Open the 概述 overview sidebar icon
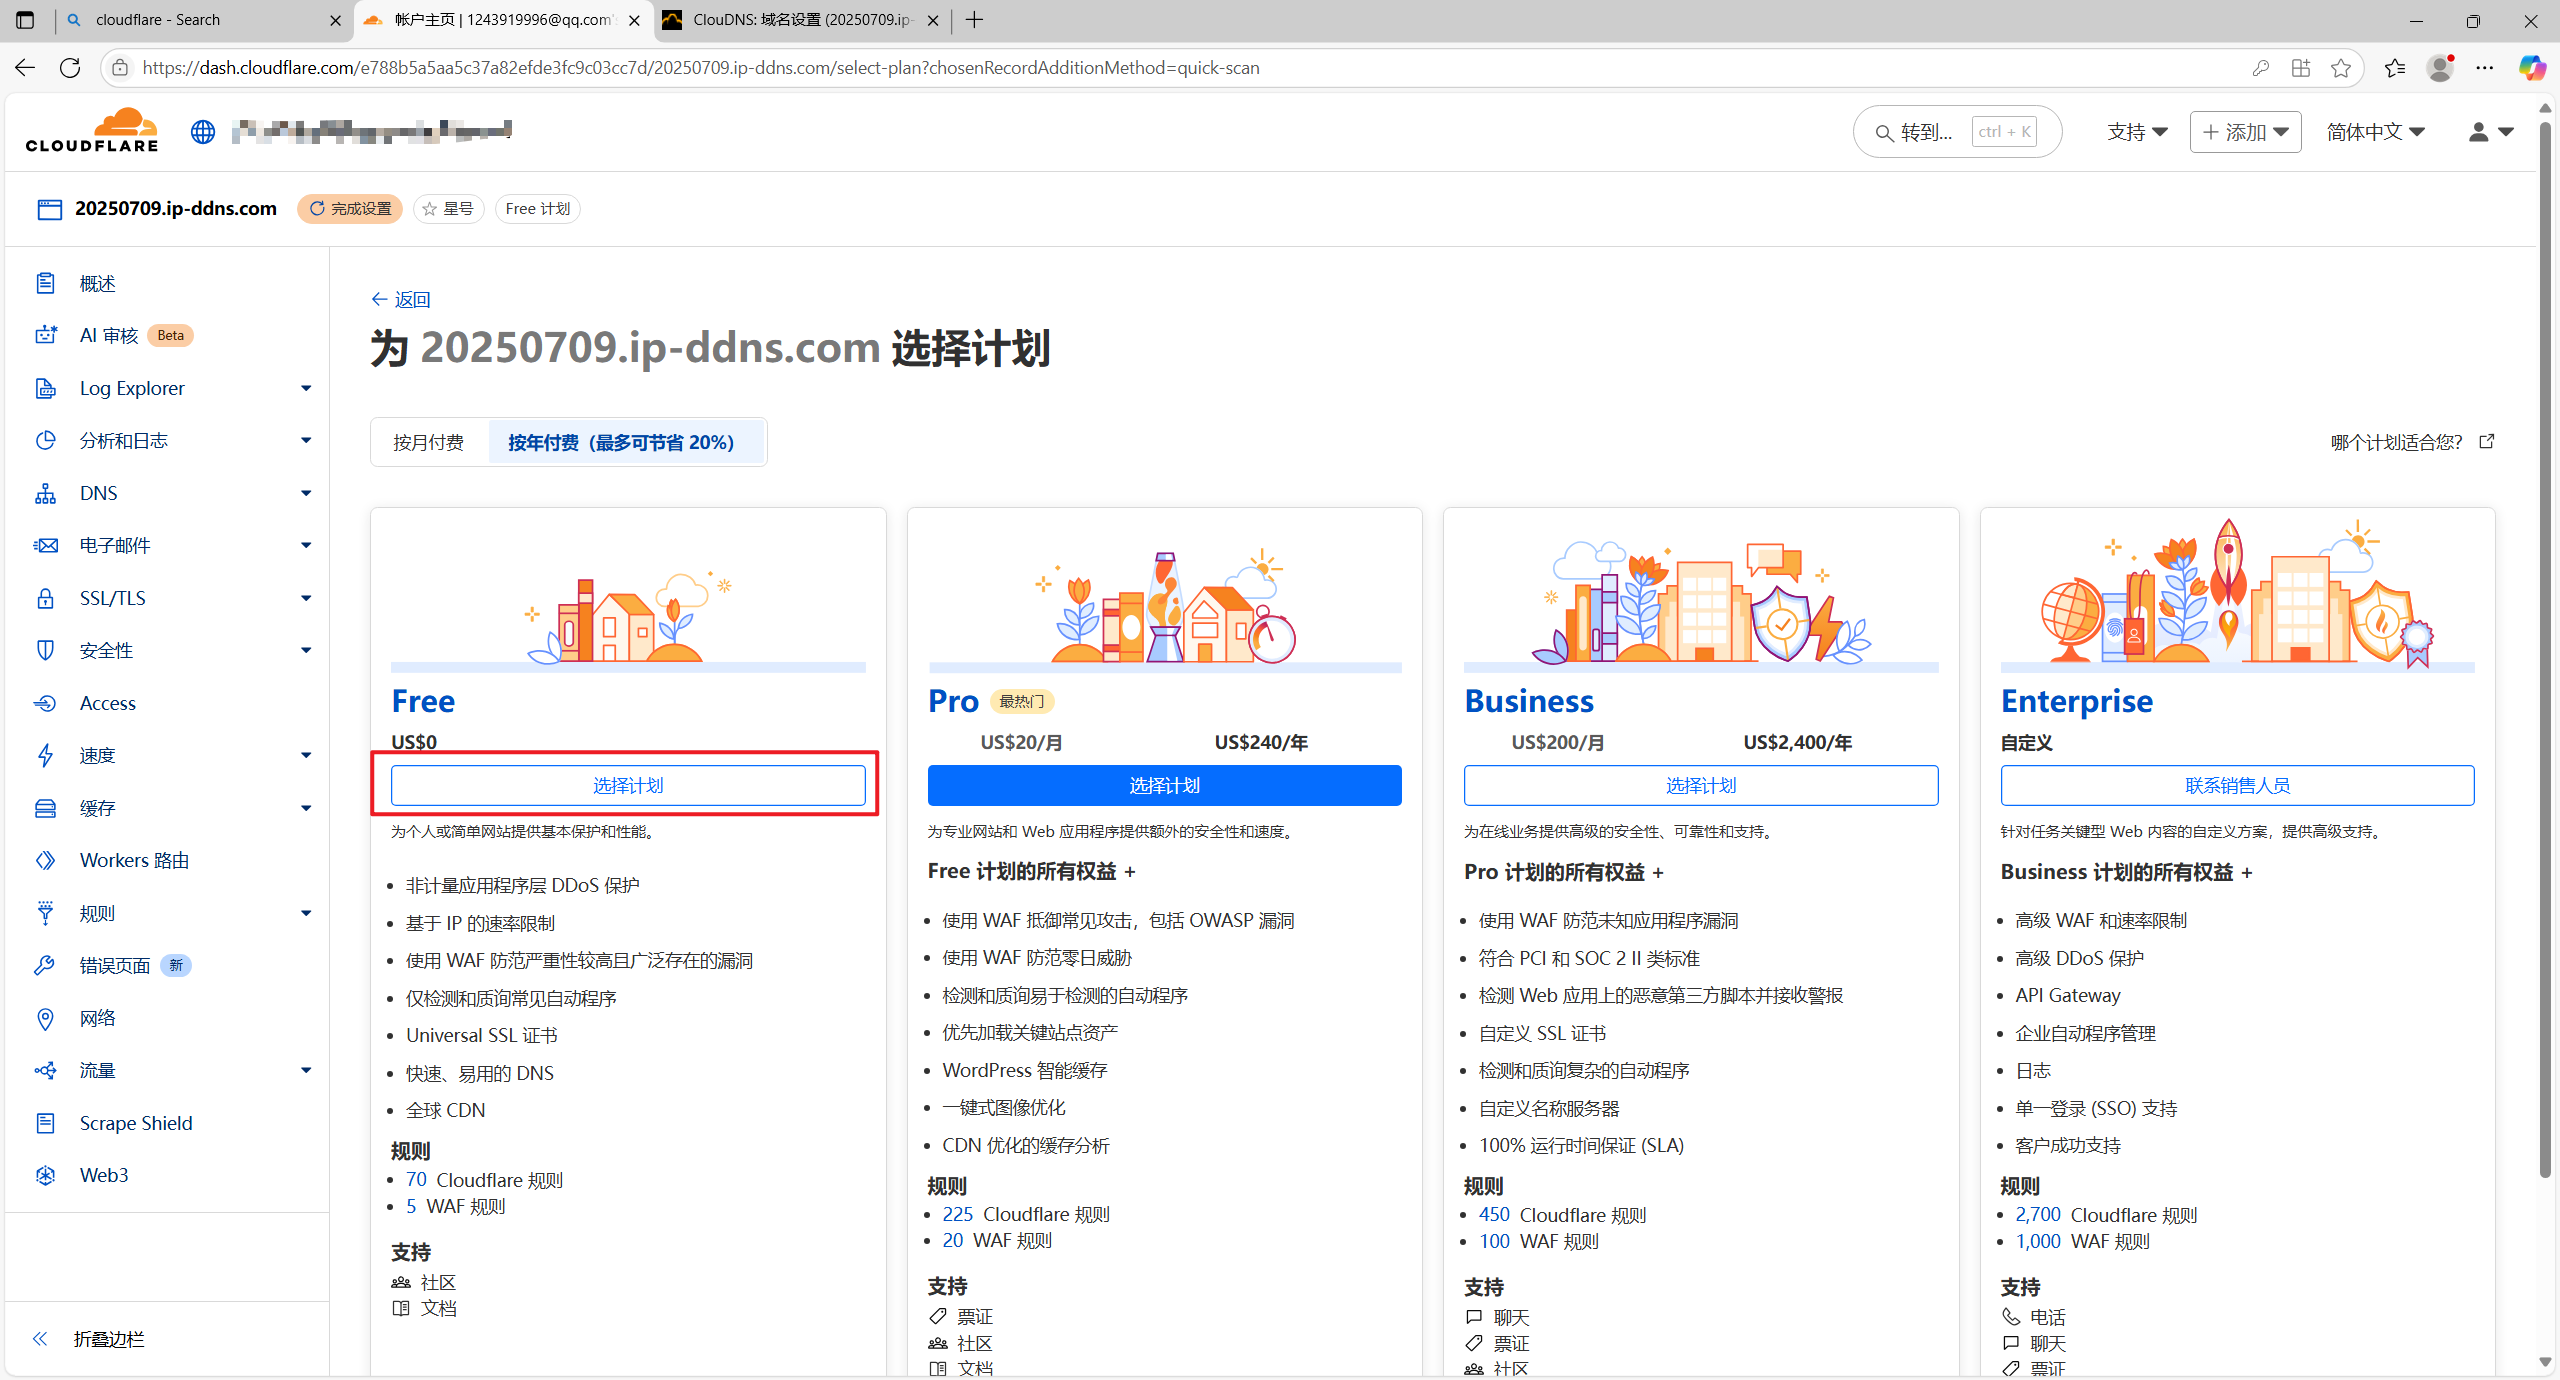Image resolution: width=2560 pixels, height=1380 pixels. 45,283
